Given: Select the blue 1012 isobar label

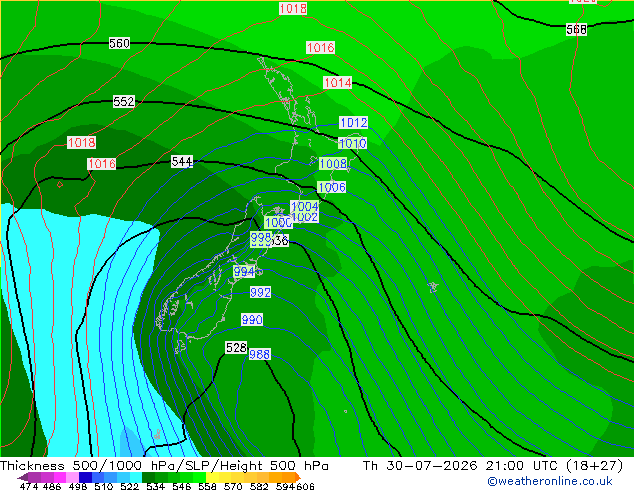Looking at the screenshot, I should (x=353, y=122).
